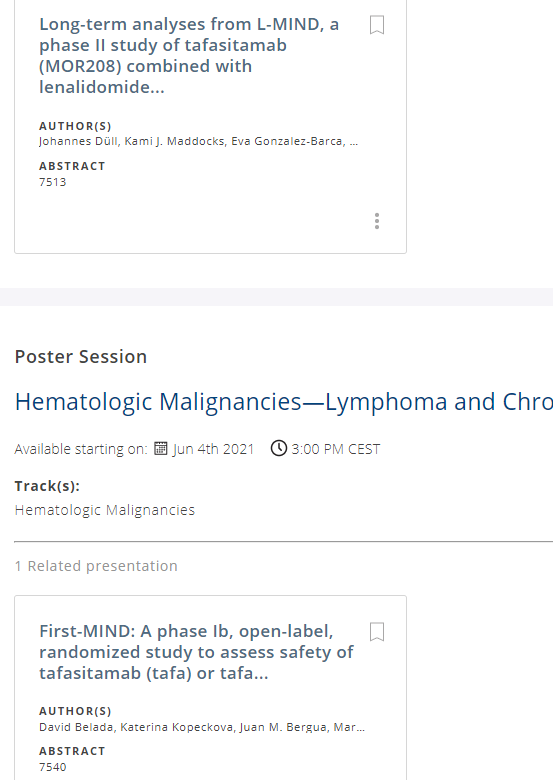Click the Track(s) label

47,486
